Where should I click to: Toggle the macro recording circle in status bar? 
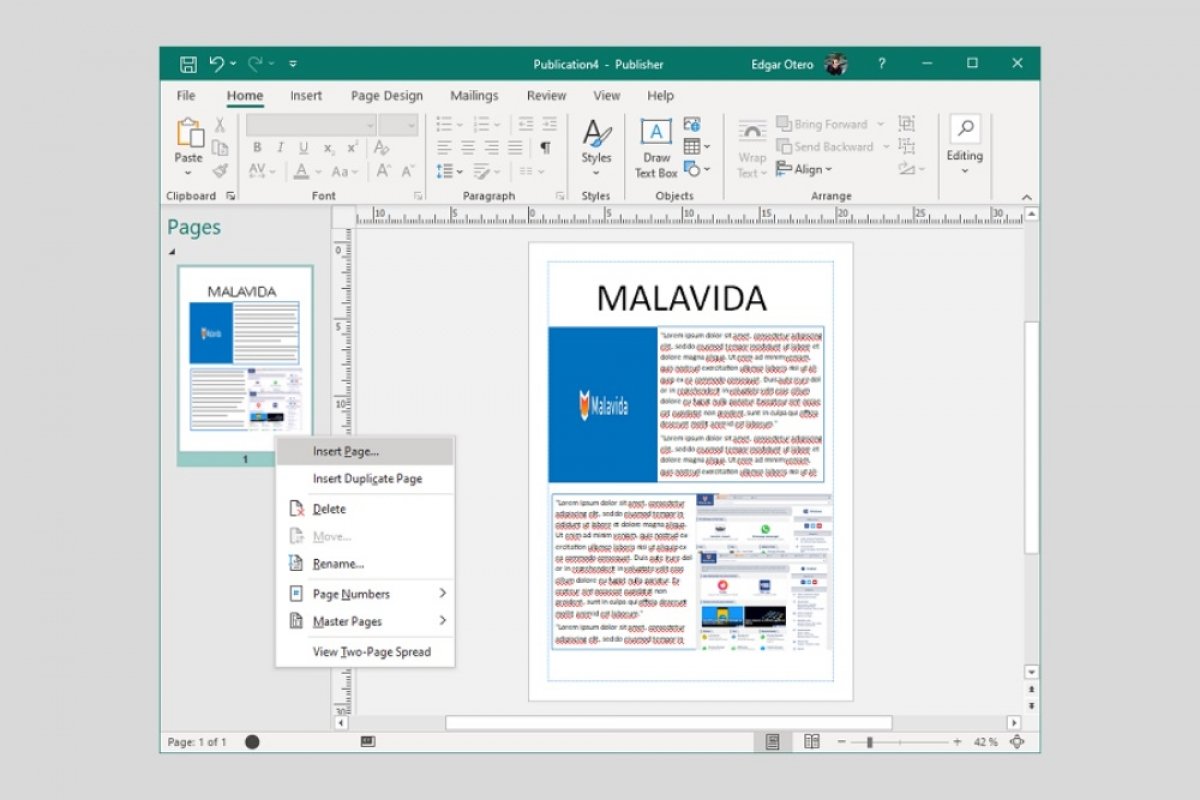[x=253, y=742]
